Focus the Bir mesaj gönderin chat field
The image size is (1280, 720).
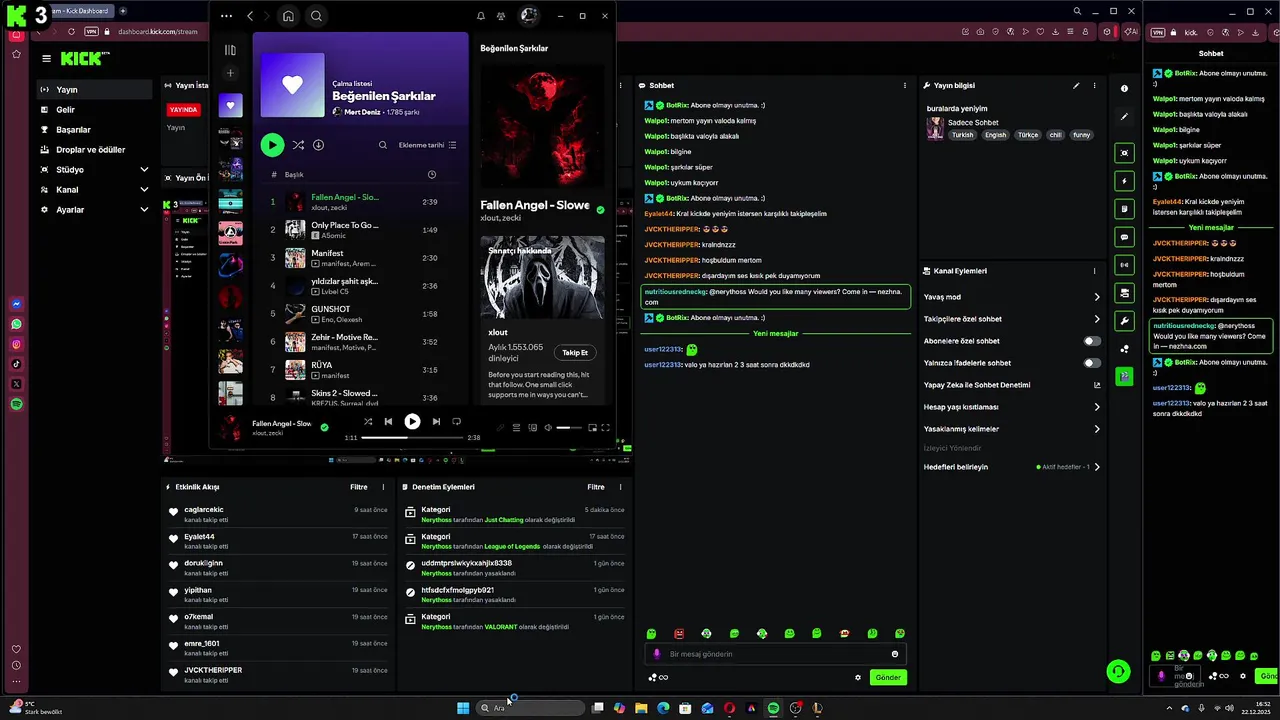(776, 654)
